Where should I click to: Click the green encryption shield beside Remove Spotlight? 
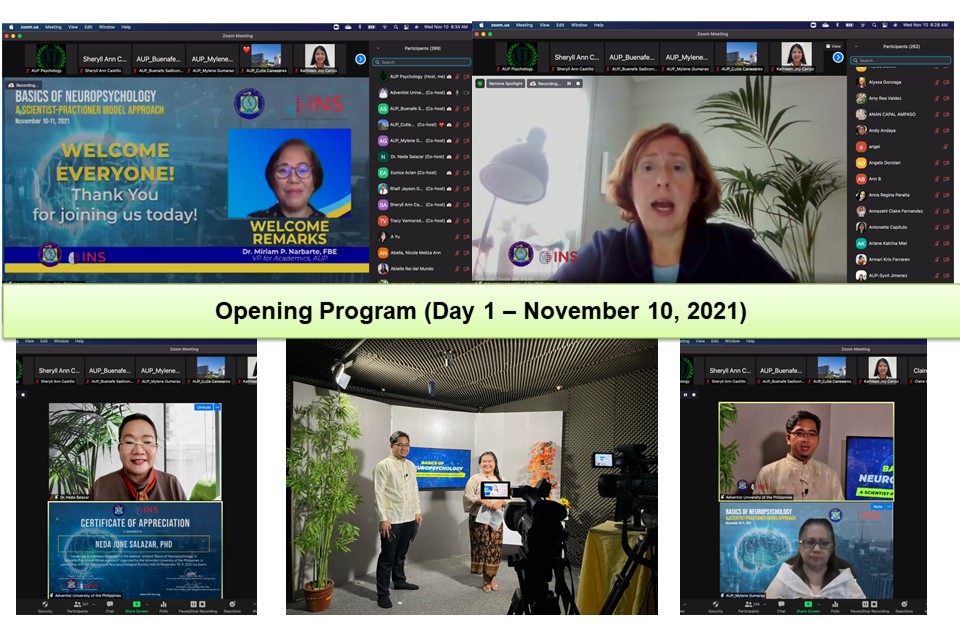point(481,84)
